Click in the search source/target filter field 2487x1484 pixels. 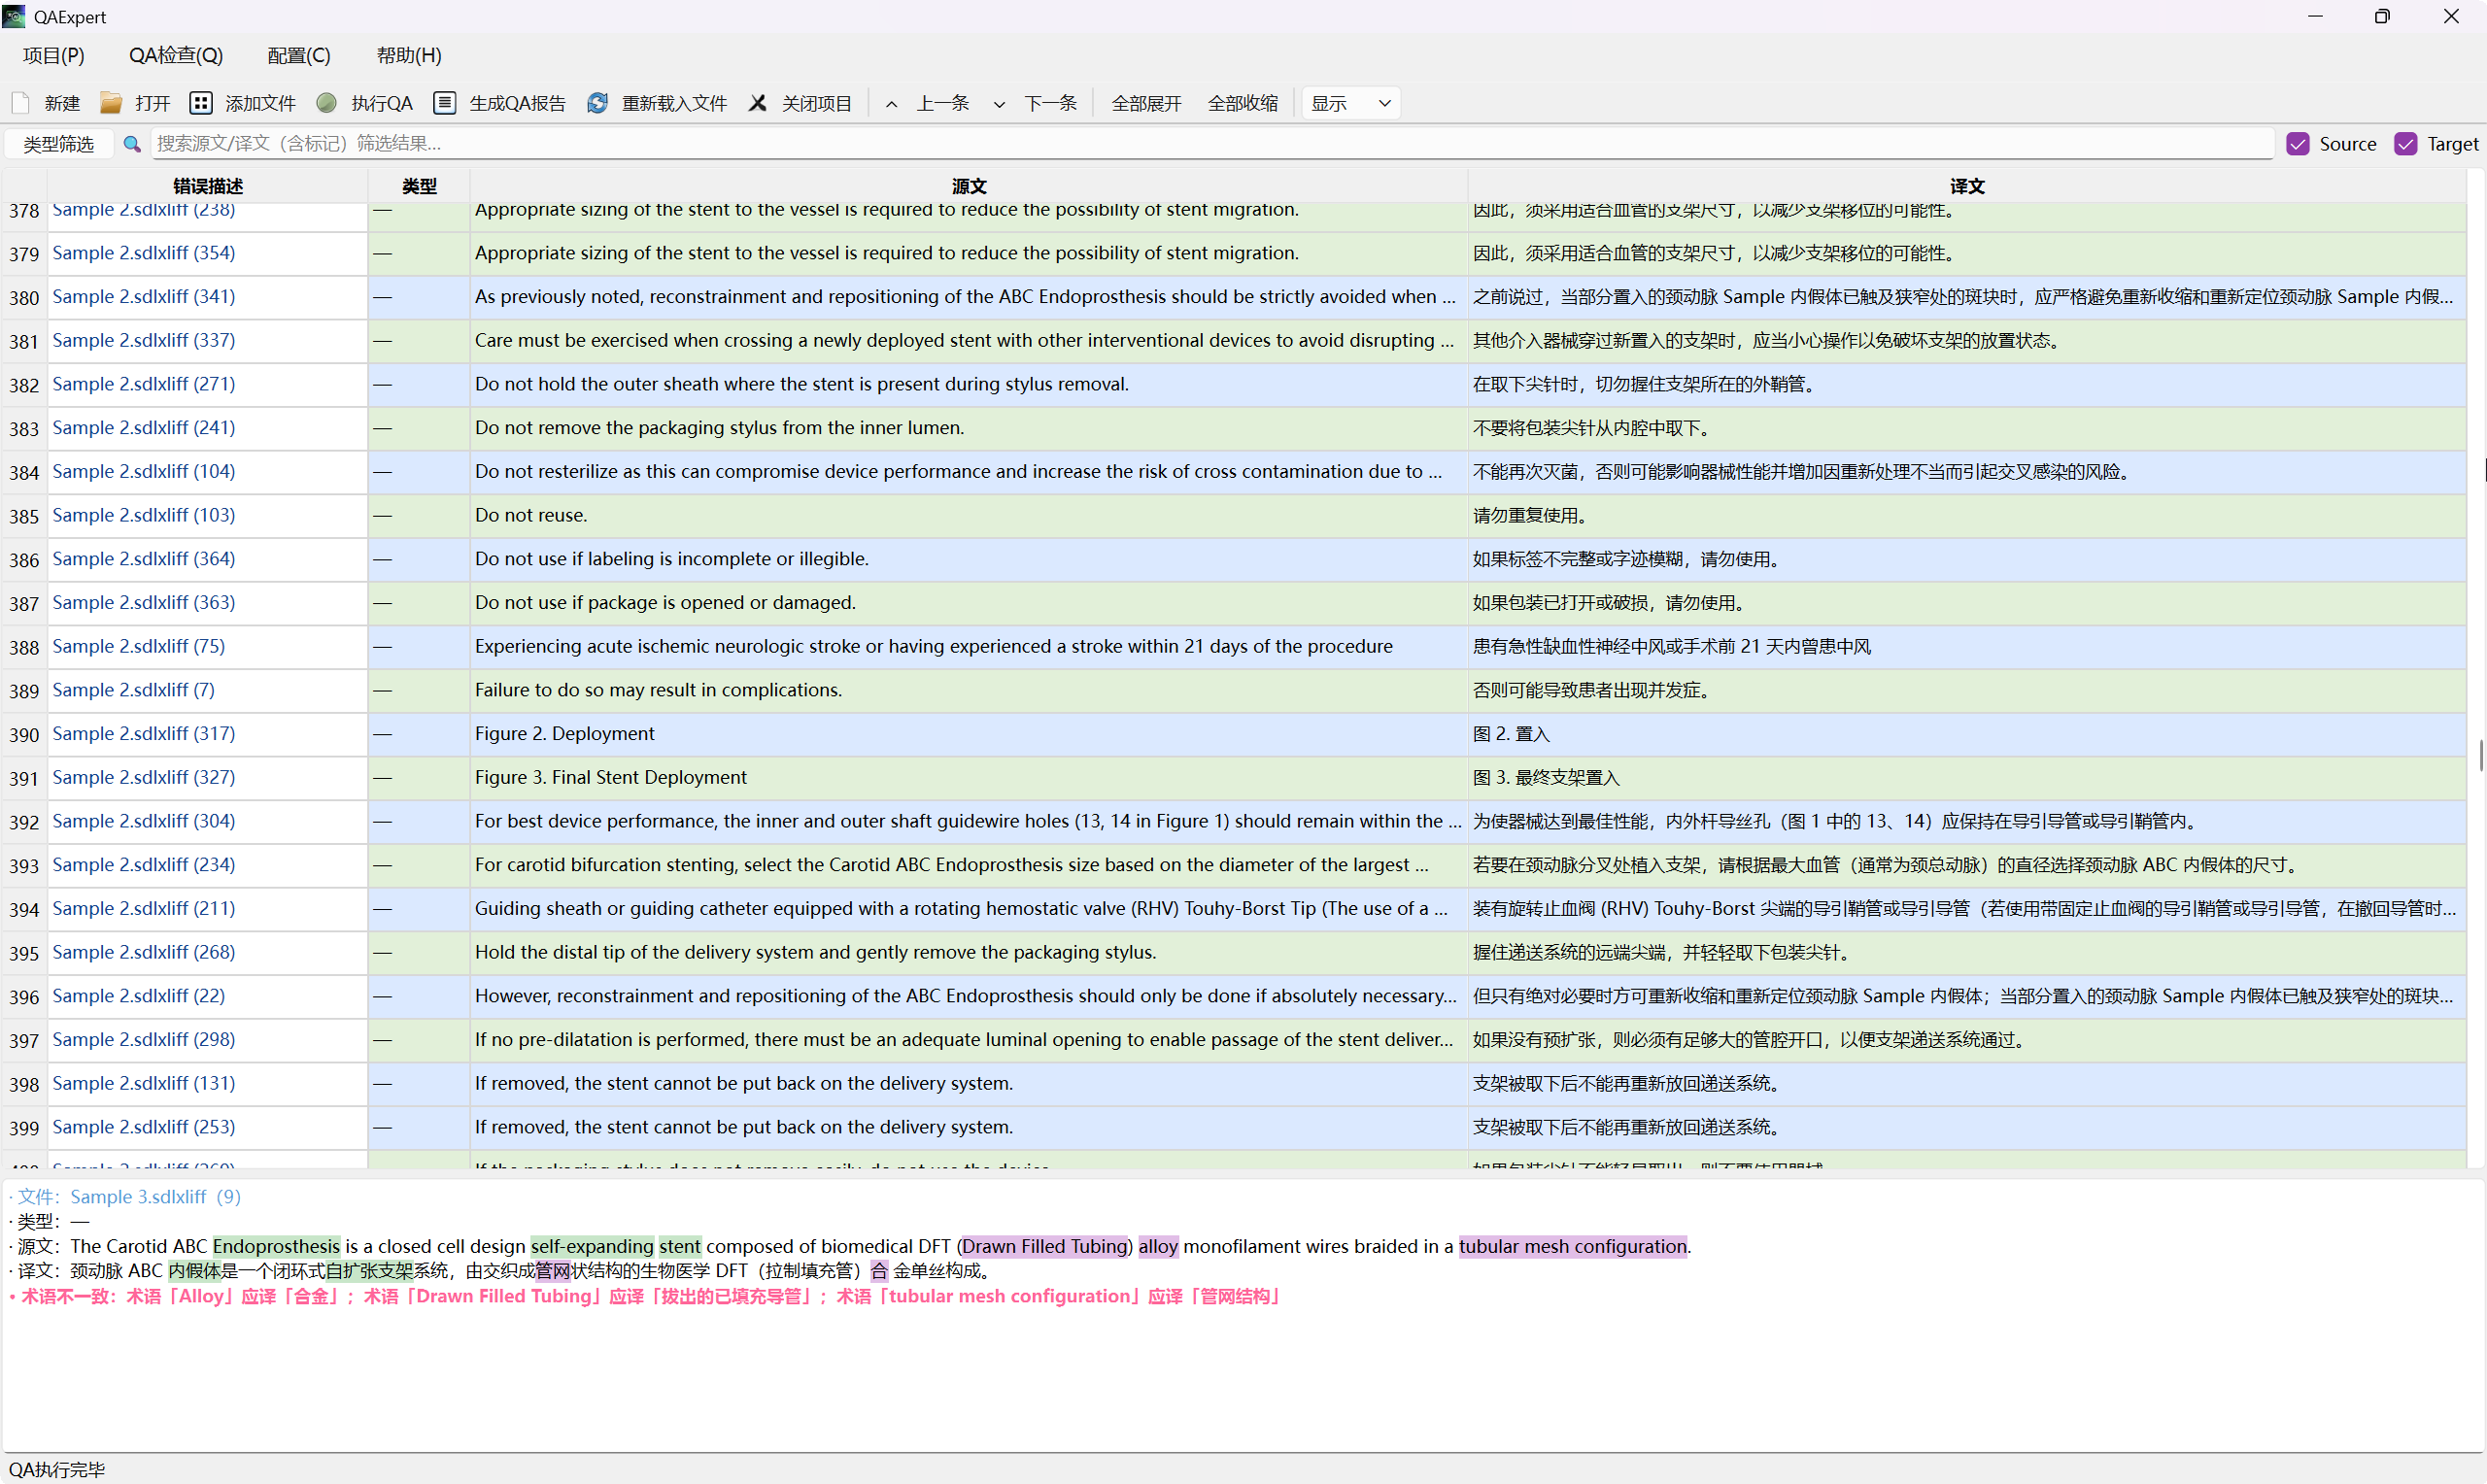pos(1212,144)
